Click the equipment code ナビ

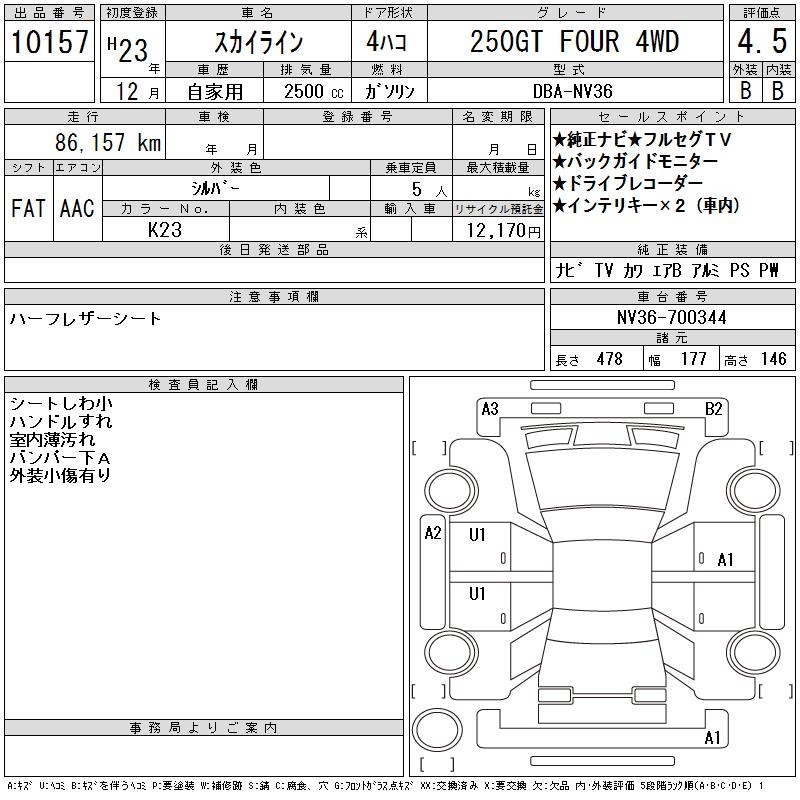[x=569, y=270]
